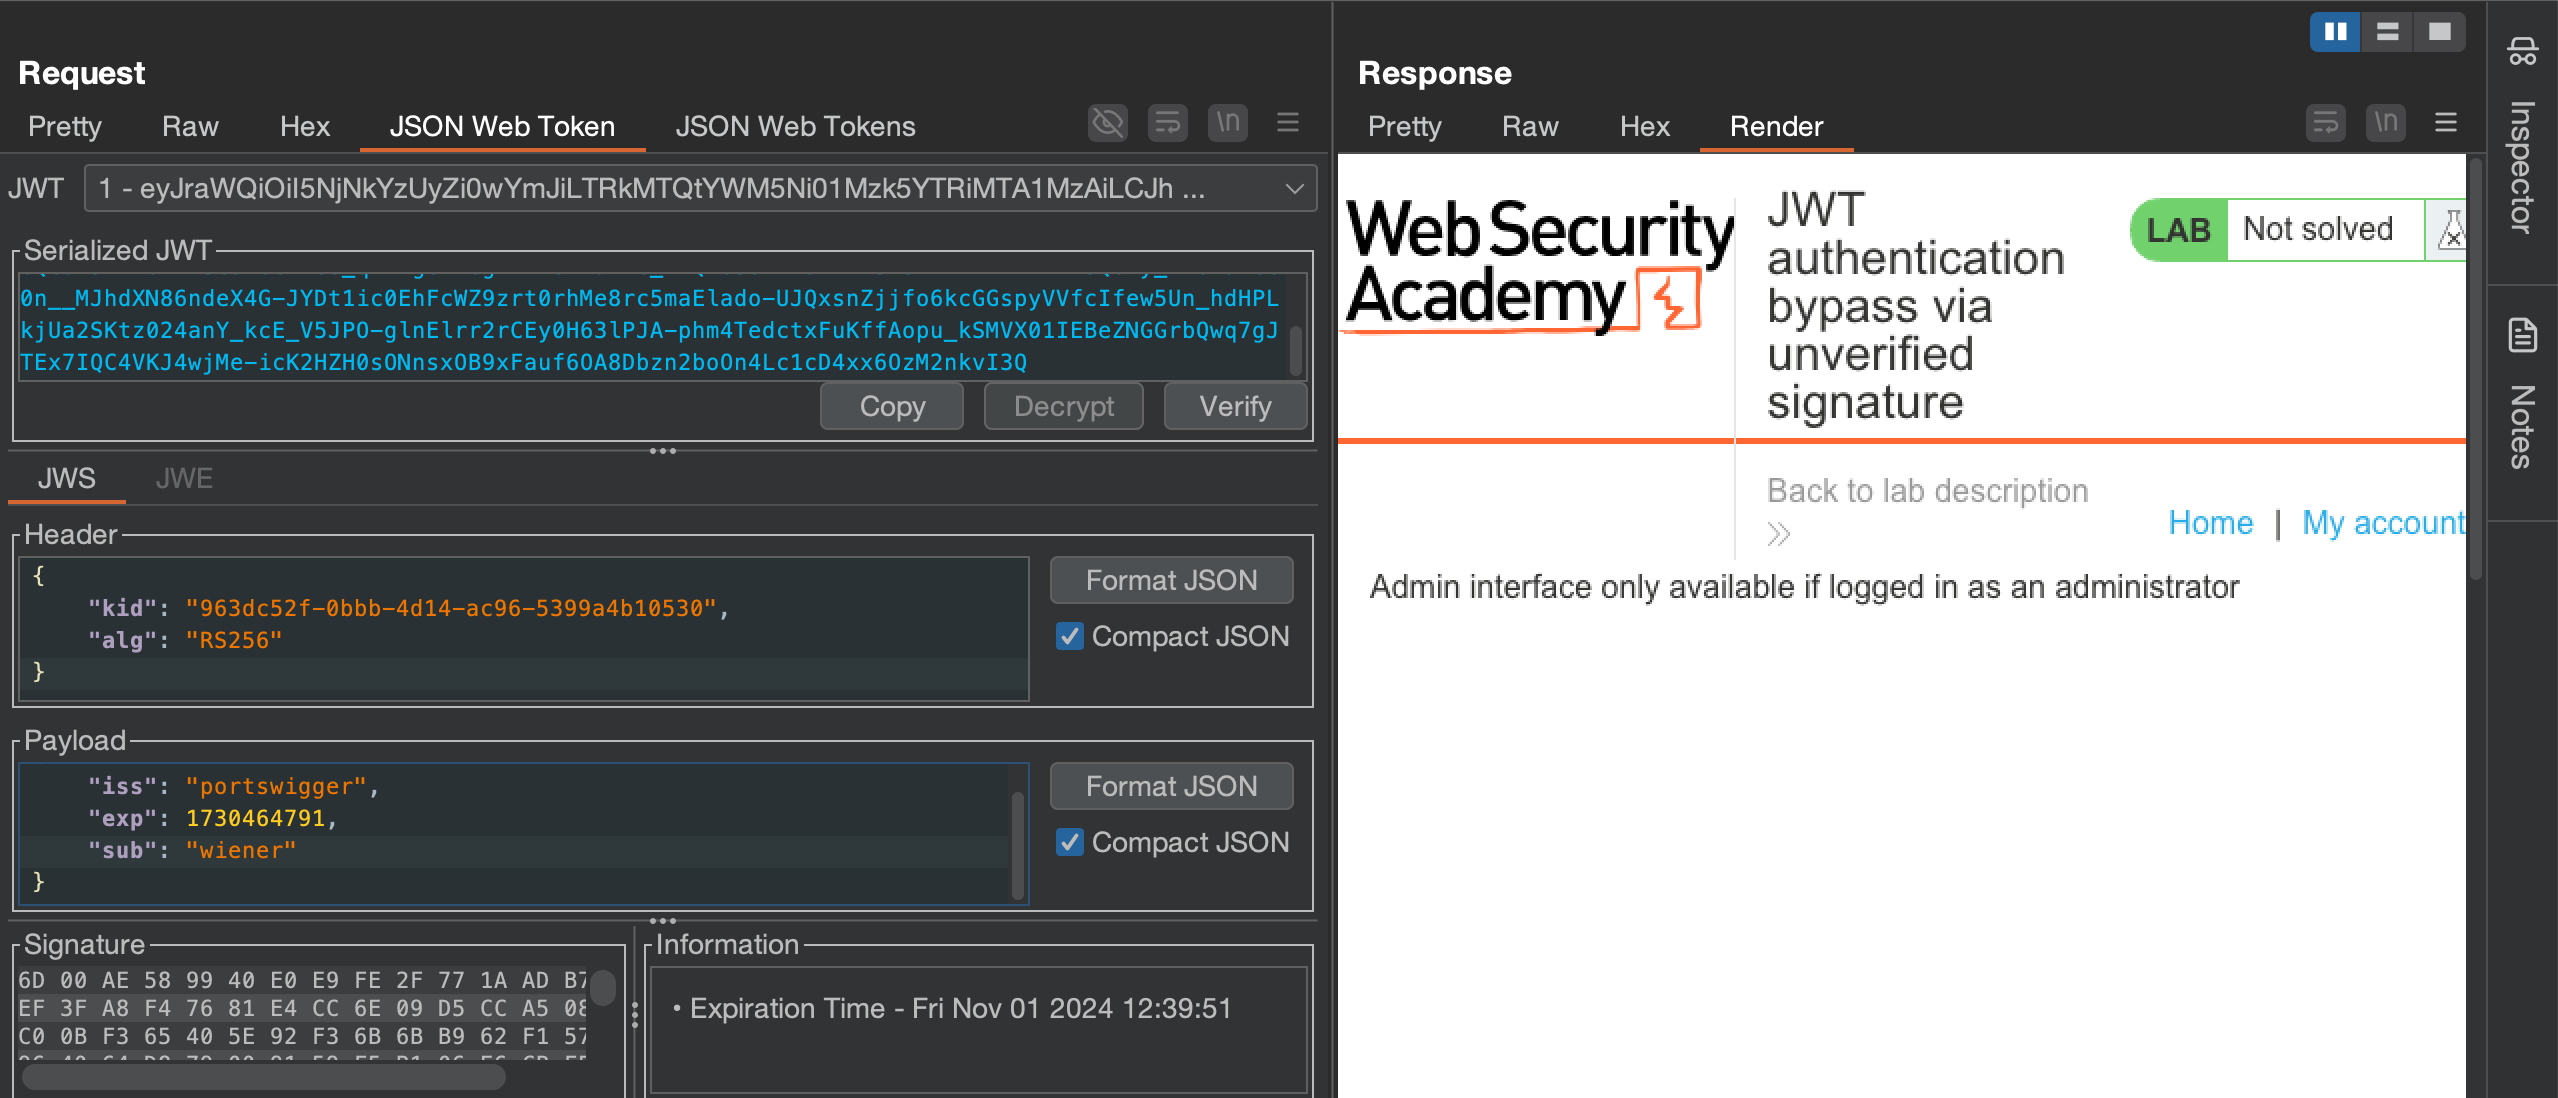Select top-bottom stacked layout icon
The width and height of the screenshot is (2558, 1098).
2387,32
